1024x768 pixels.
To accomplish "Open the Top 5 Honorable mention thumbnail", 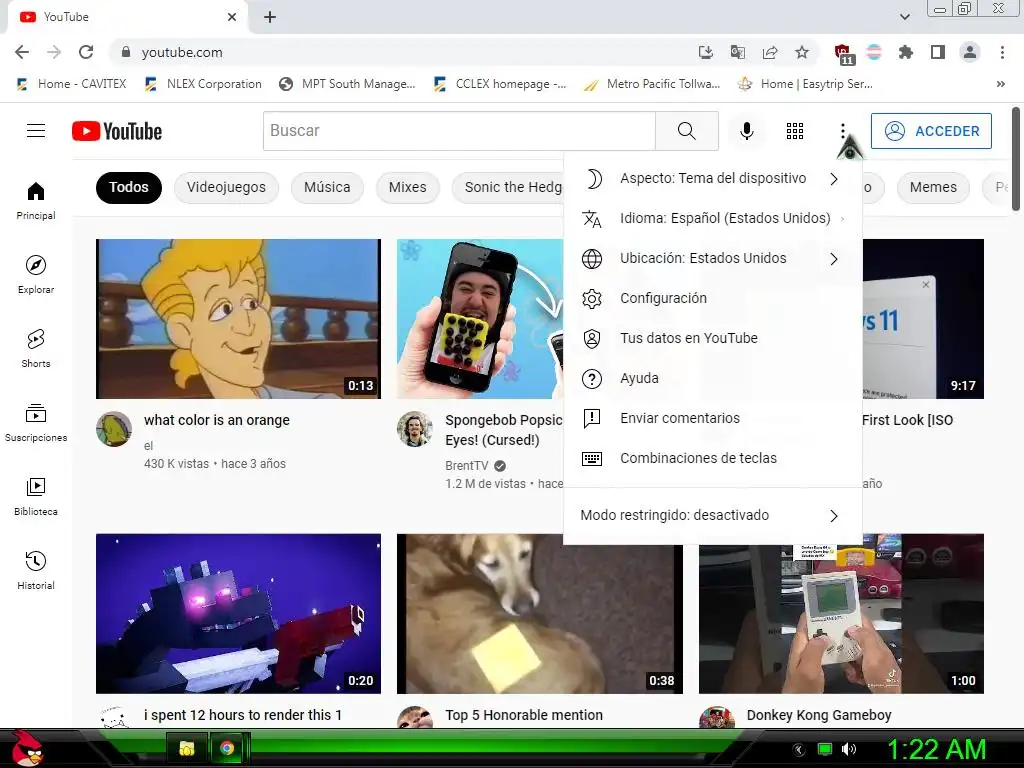I will point(540,613).
